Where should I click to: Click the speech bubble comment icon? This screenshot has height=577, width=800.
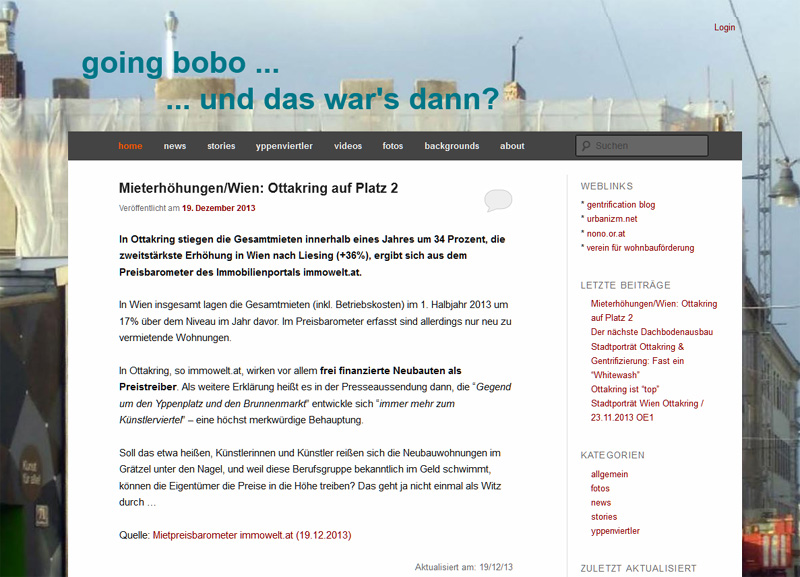tap(498, 200)
